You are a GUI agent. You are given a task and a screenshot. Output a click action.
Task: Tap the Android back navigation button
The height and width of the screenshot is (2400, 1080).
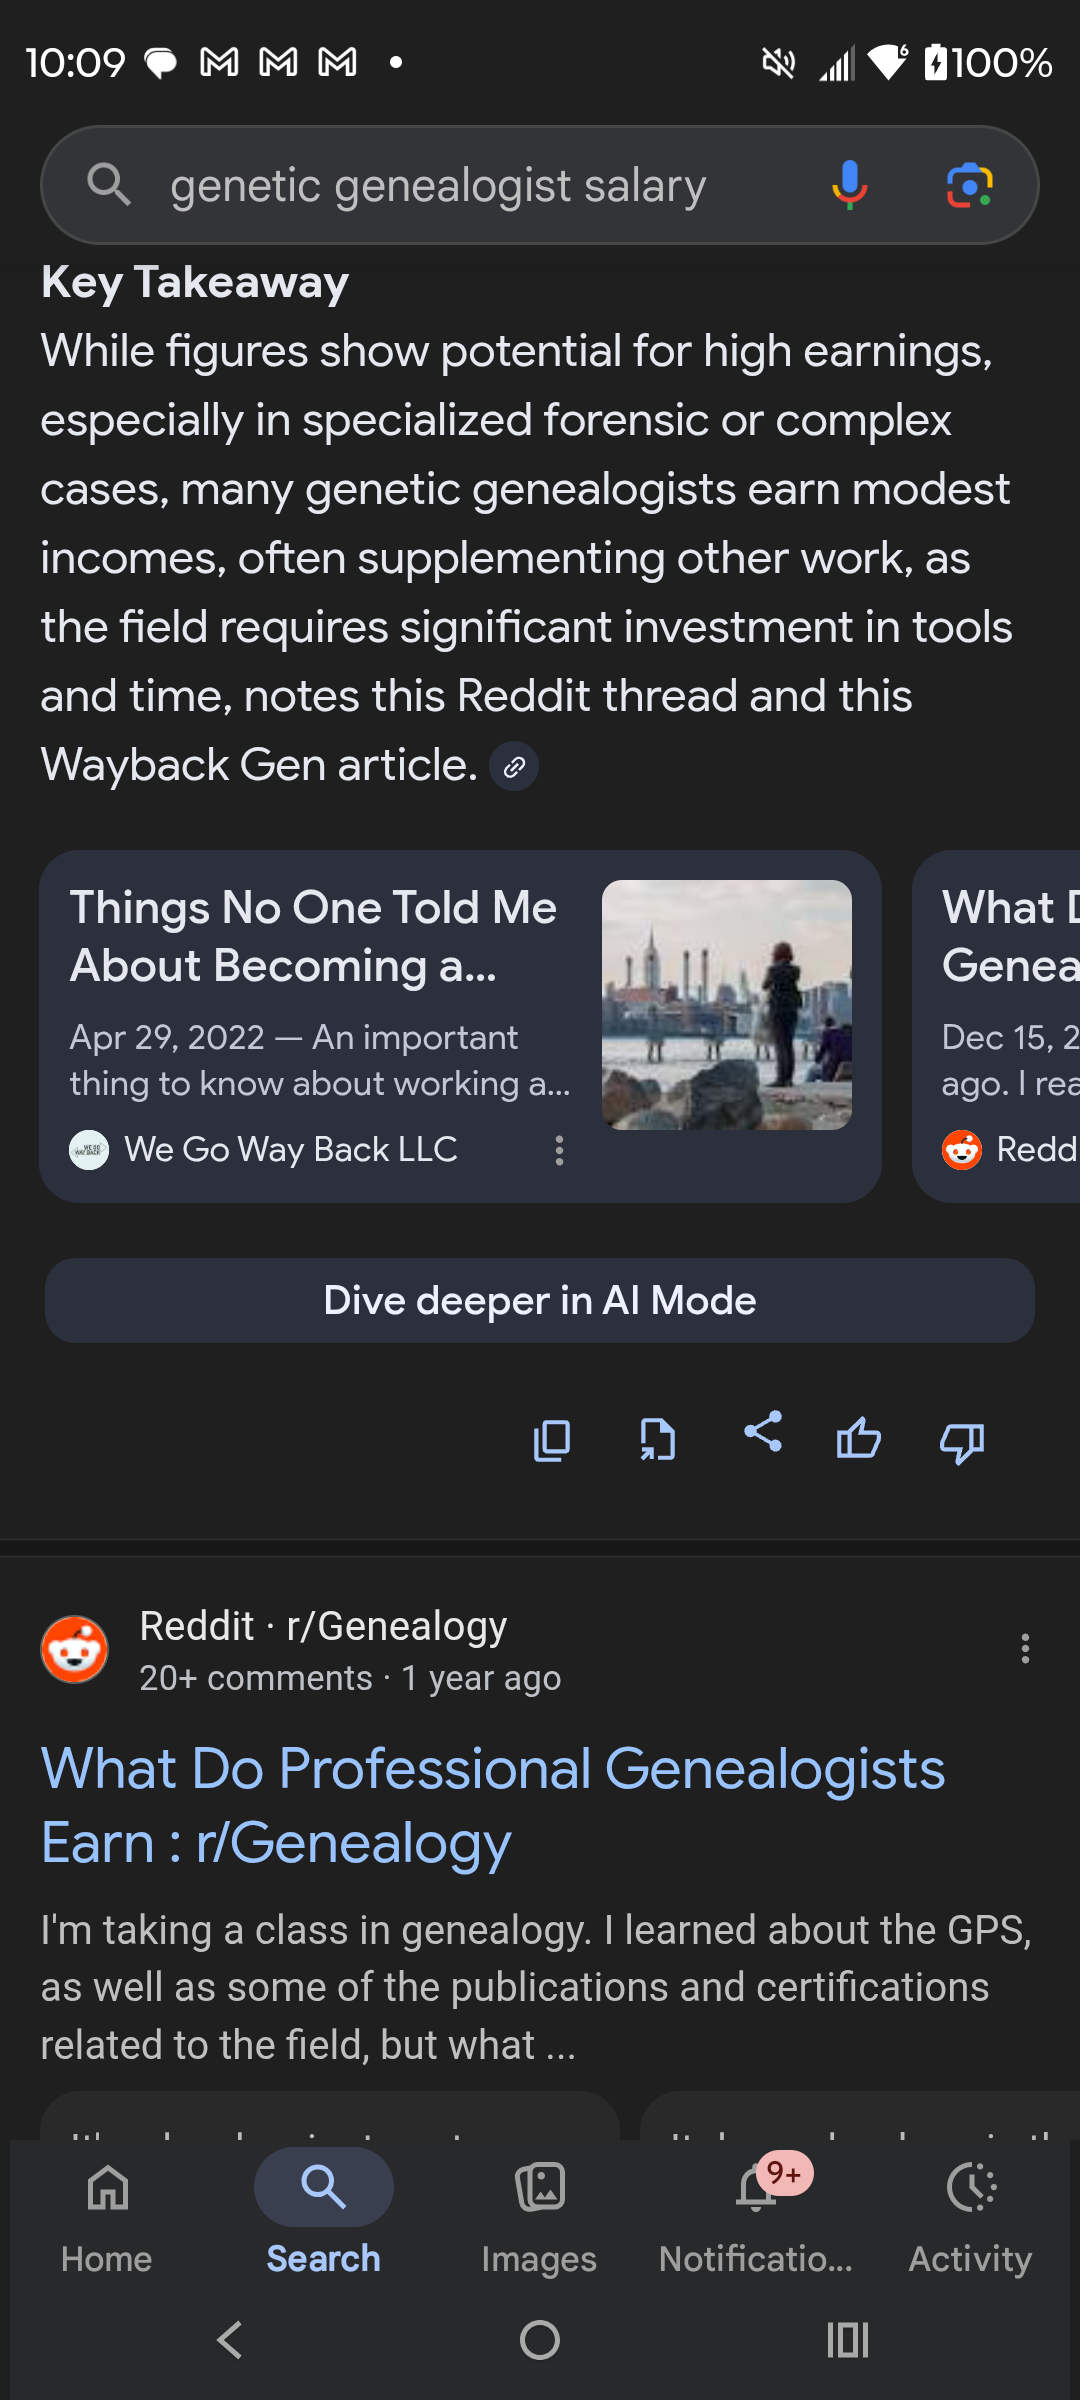tap(231, 2340)
